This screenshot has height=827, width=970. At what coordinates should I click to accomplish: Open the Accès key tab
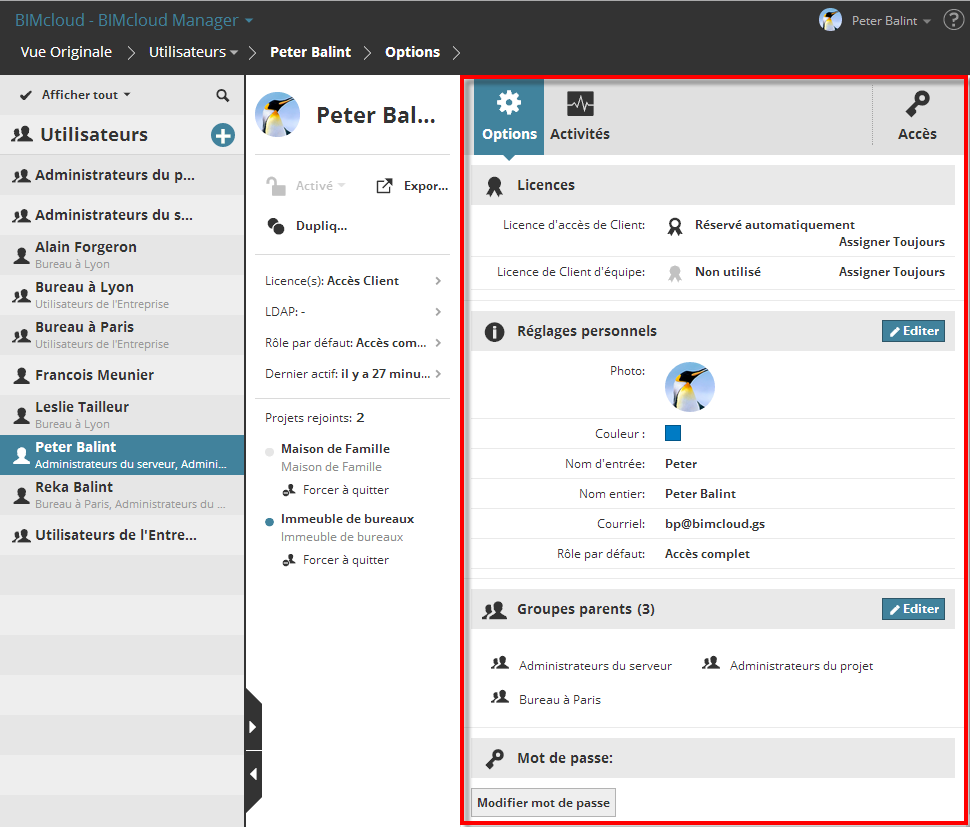[917, 116]
